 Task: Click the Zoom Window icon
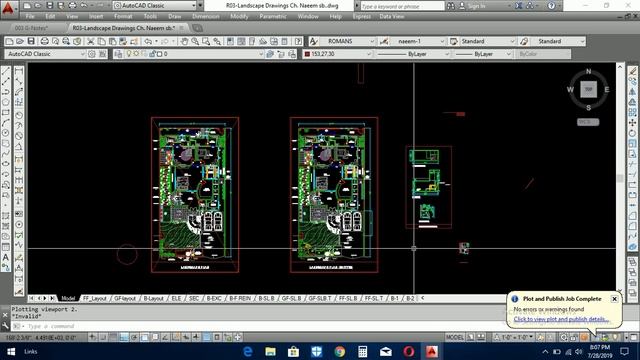point(206,41)
